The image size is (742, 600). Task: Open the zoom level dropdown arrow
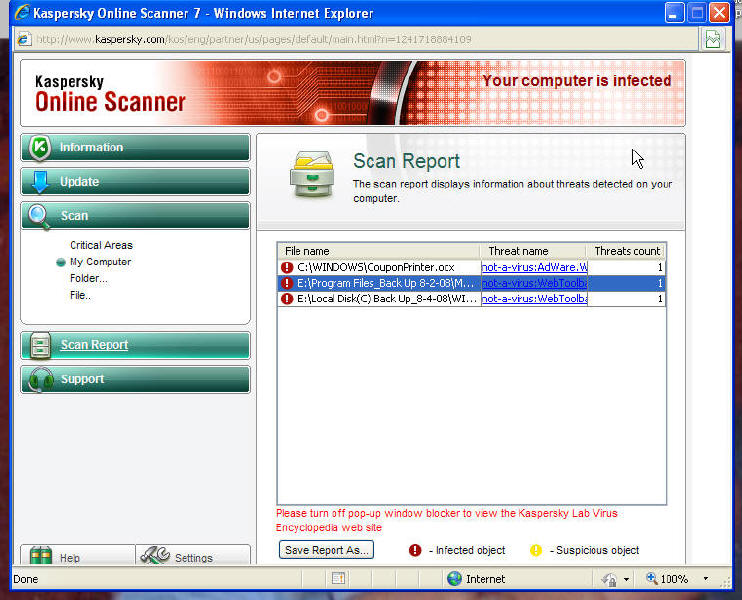706,579
